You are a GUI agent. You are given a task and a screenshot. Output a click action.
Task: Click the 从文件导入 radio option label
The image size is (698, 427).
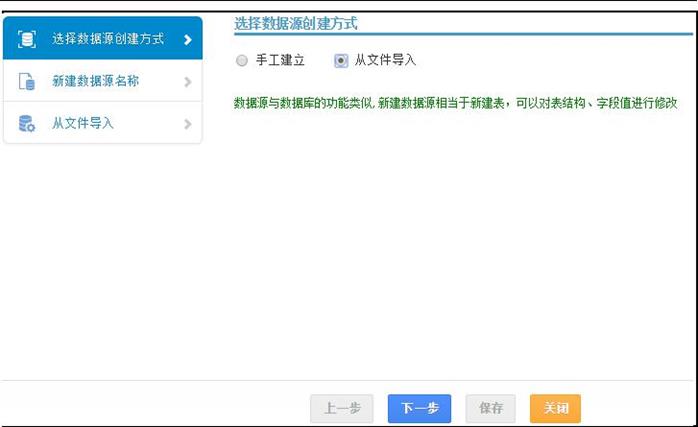pos(386,60)
